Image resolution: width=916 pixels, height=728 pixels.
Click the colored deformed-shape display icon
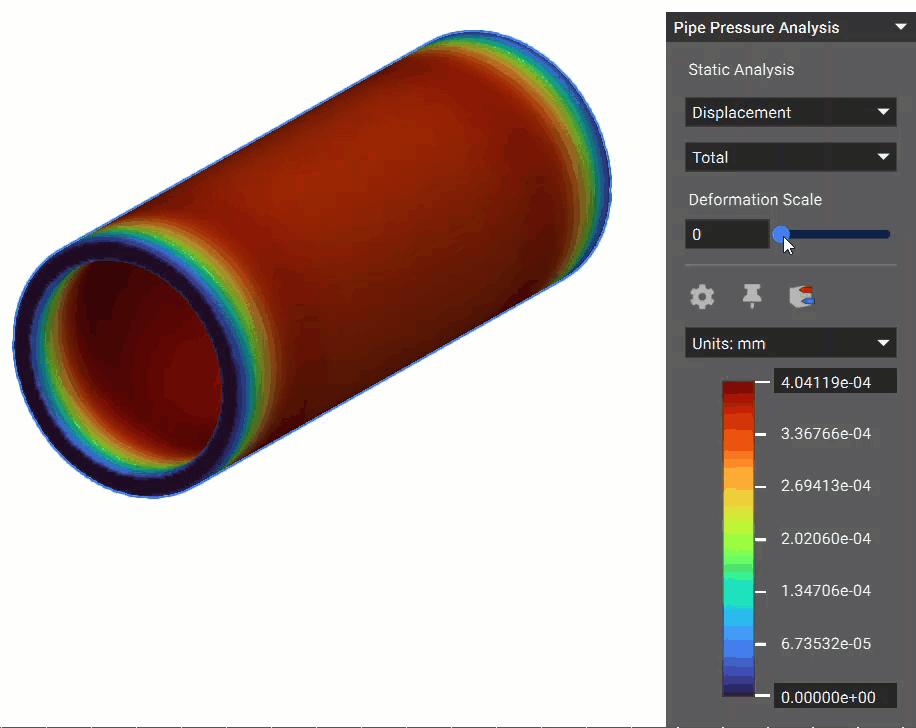point(801,296)
